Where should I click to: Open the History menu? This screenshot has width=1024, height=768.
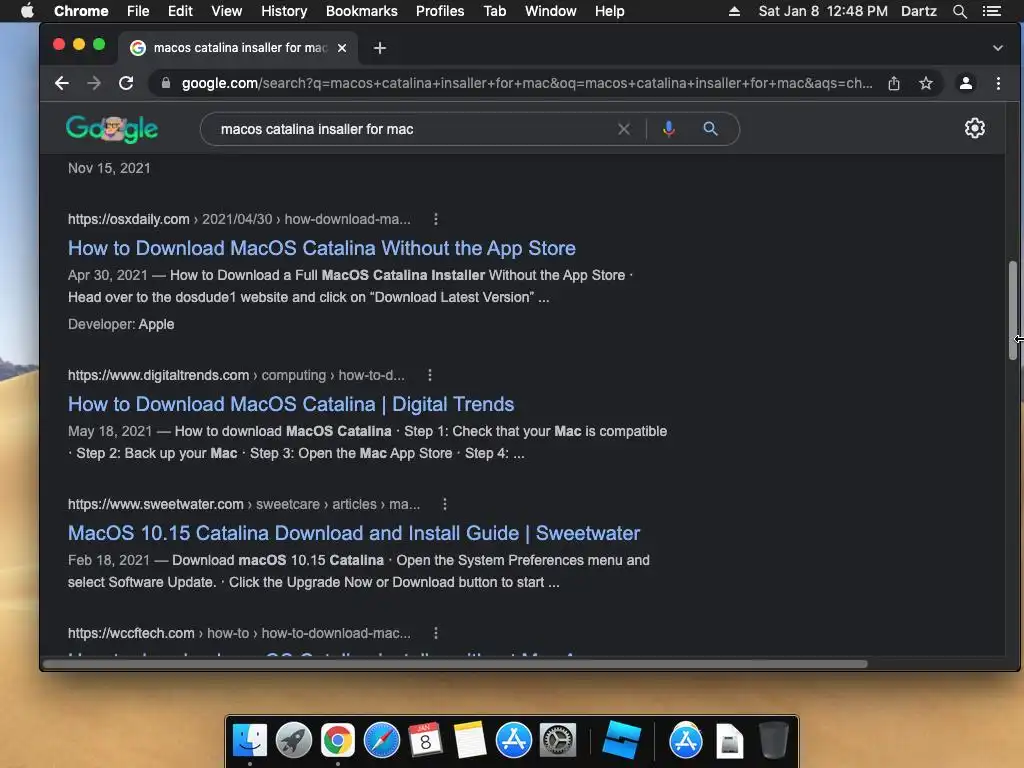coord(284,11)
